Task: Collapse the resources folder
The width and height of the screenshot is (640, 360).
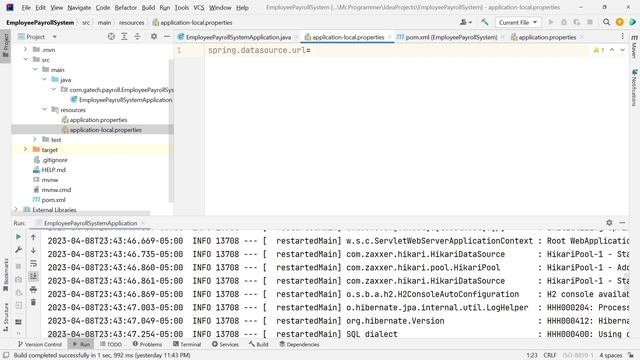Action: (x=44, y=109)
